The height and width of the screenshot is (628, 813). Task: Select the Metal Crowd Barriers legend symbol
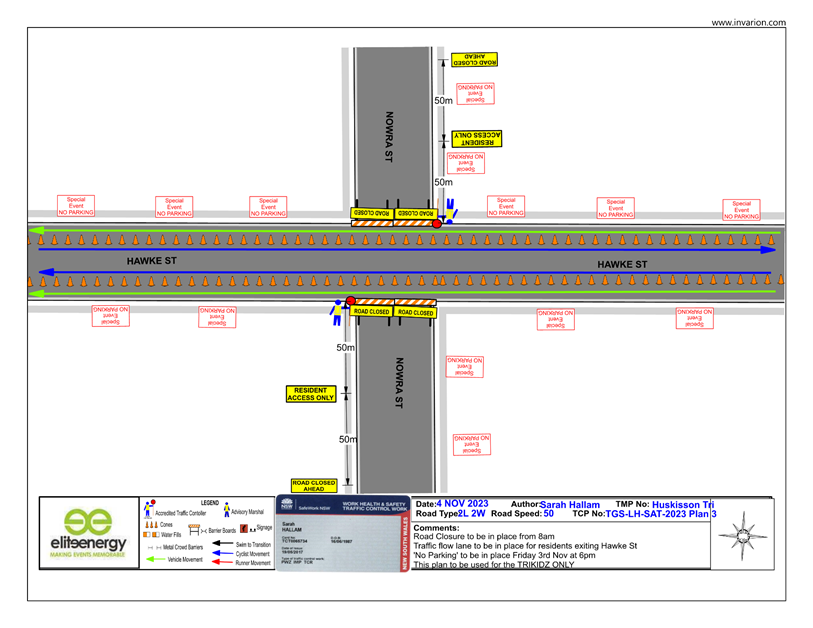click(153, 547)
